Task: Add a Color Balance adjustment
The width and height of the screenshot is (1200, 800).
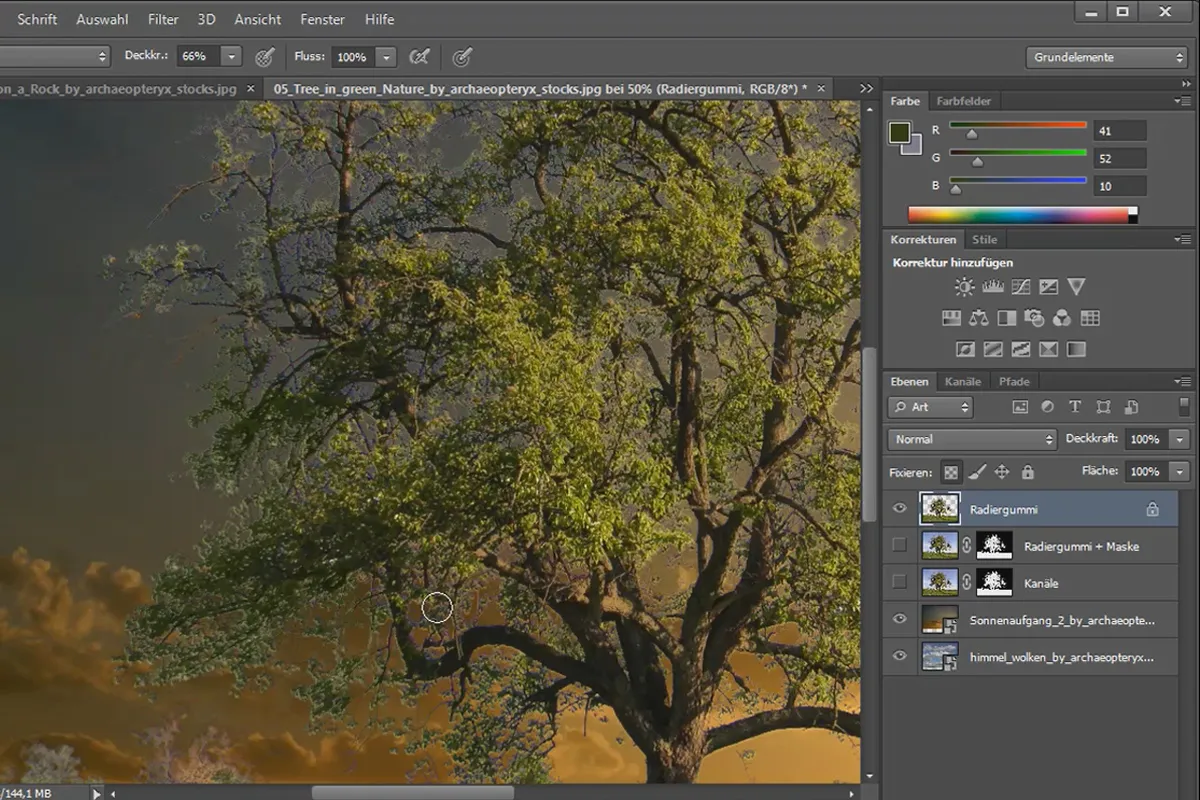Action: click(x=978, y=318)
